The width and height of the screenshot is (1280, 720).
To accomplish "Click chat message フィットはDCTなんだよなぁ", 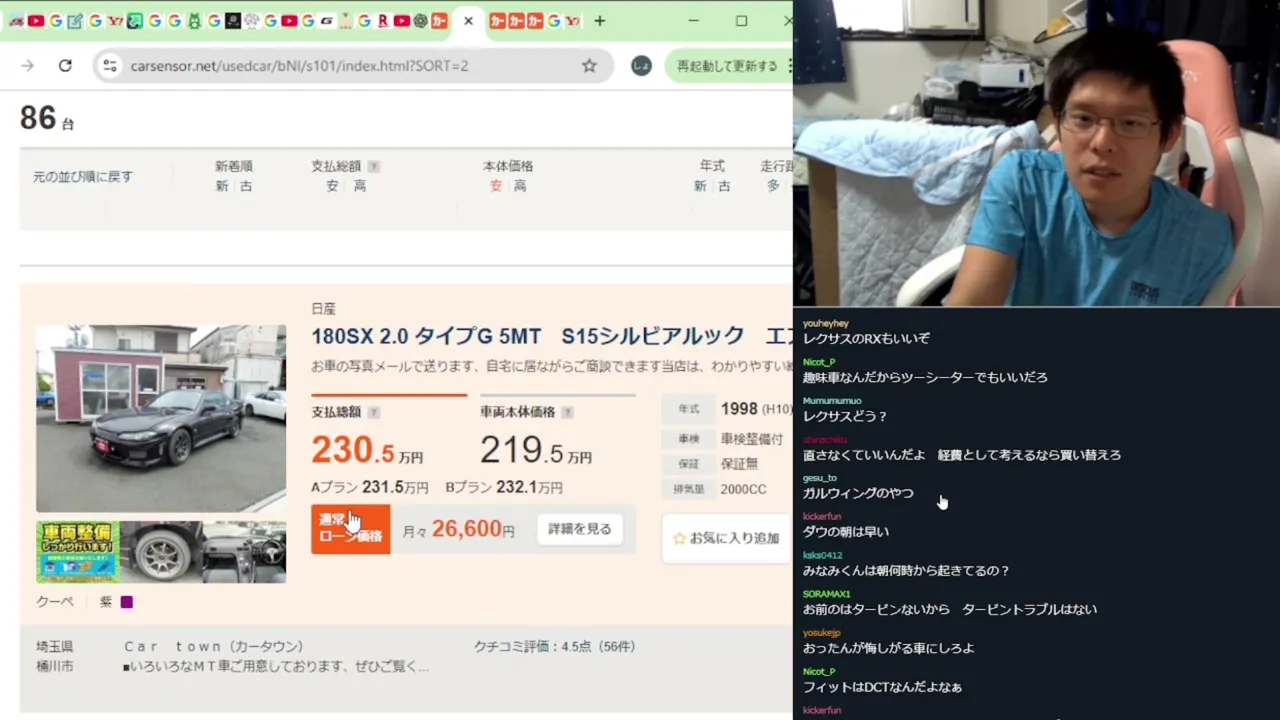I will (x=882, y=687).
